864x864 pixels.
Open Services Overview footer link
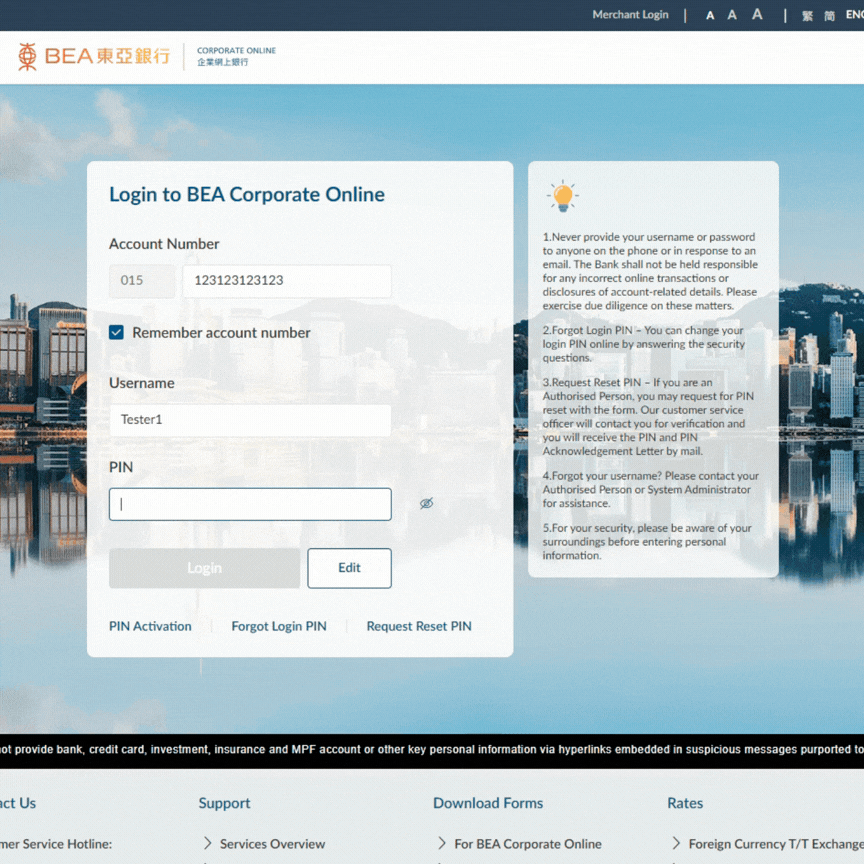[272, 844]
